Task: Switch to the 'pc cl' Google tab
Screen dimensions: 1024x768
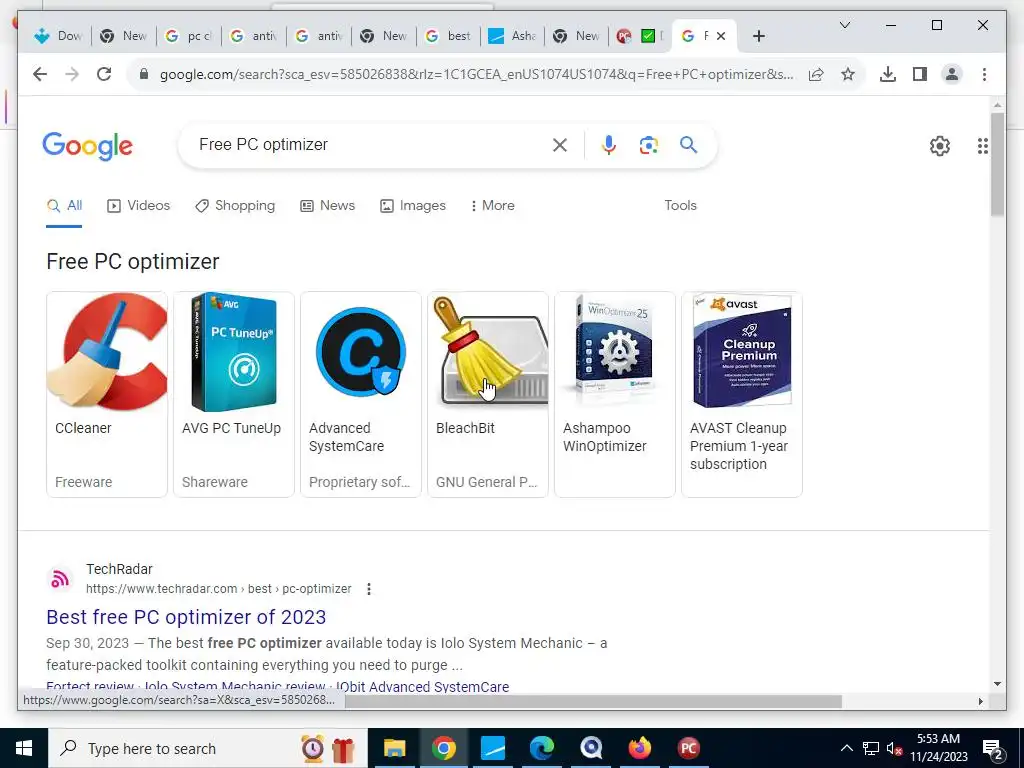Action: [189, 36]
